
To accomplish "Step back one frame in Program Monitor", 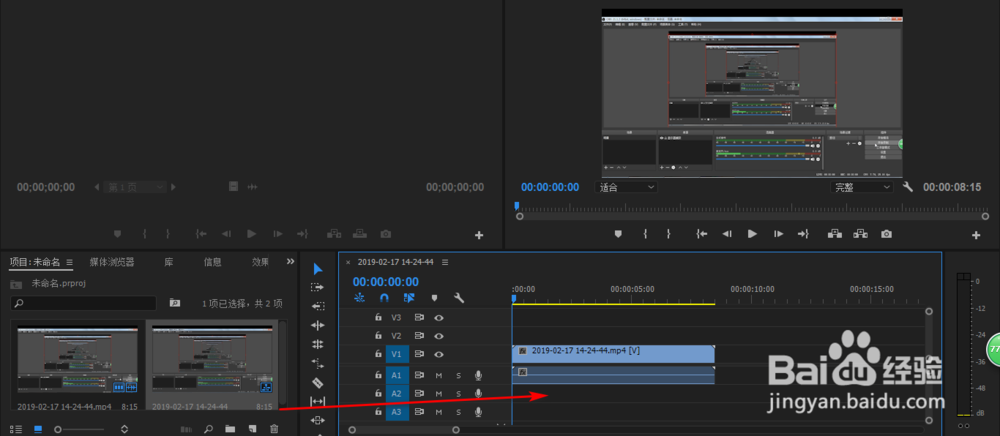I will [726, 234].
